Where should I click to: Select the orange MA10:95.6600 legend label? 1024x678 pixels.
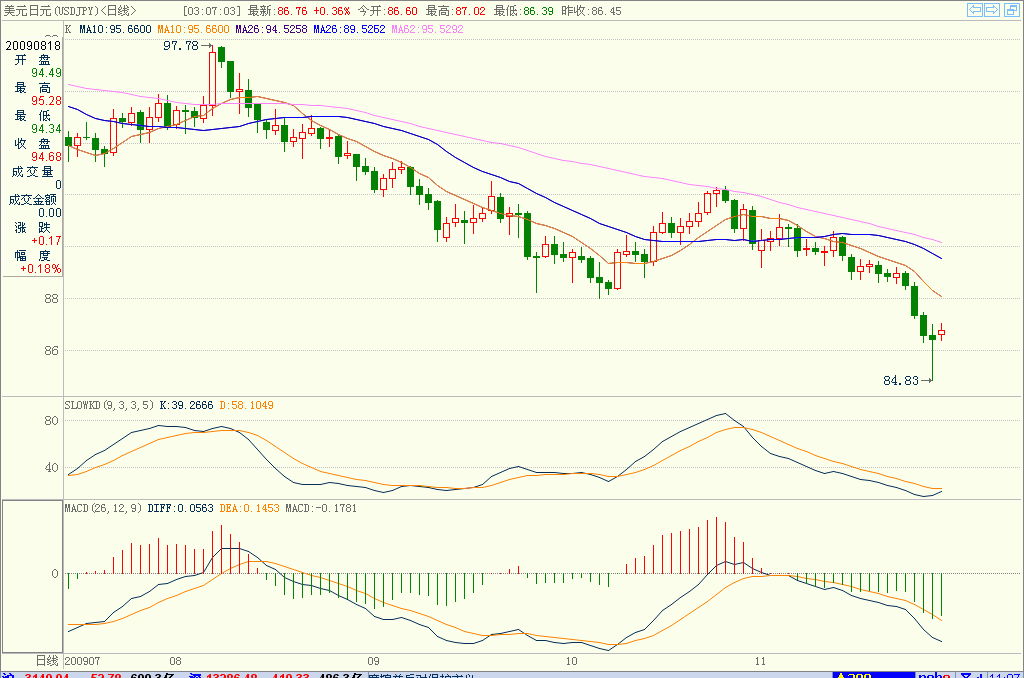click(x=193, y=29)
